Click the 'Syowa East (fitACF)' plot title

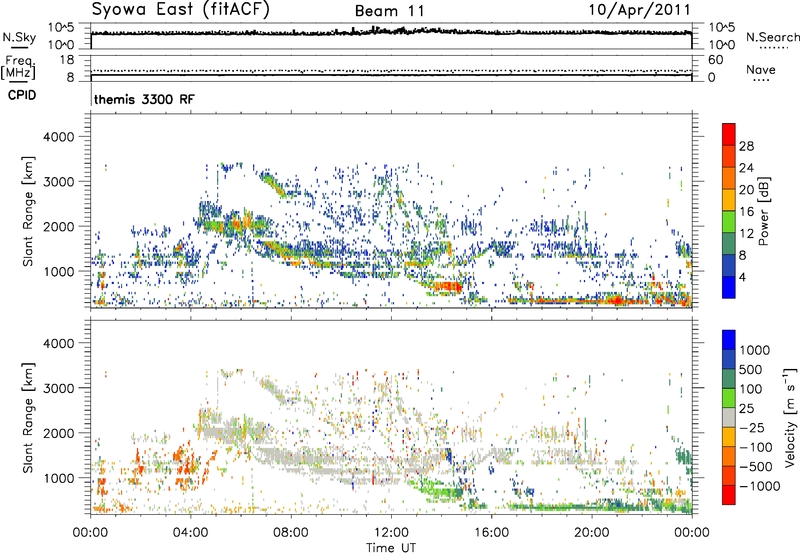[x=180, y=9]
